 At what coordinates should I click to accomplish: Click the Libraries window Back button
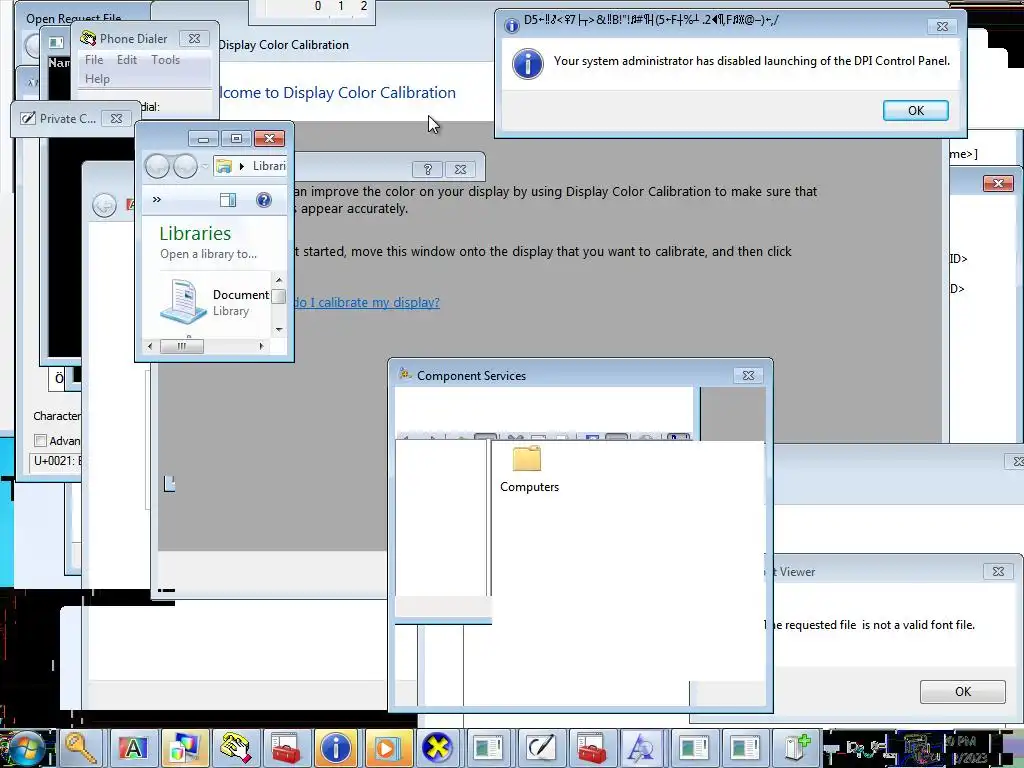click(157, 166)
